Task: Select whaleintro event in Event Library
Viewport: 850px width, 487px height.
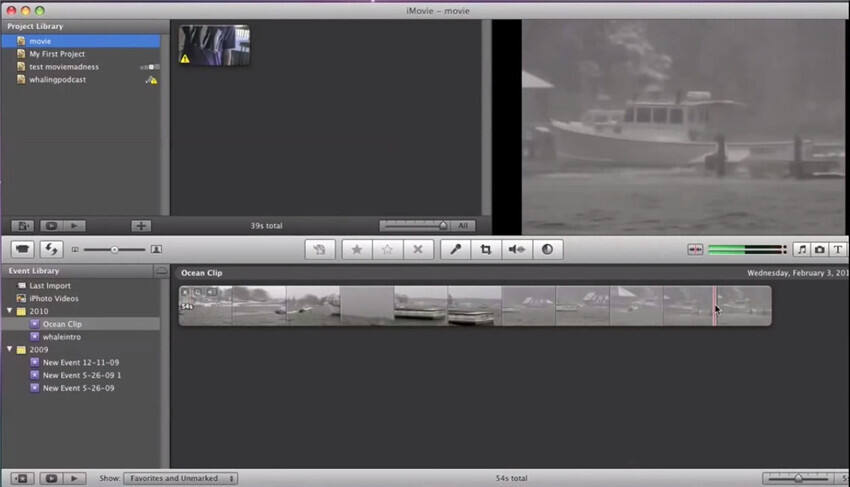Action: (x=62, y=337)
